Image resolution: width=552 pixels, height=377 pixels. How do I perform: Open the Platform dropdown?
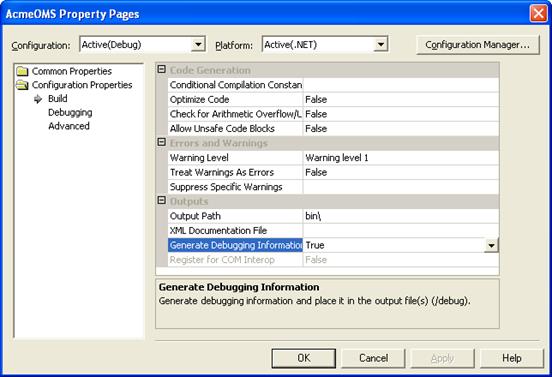(381, 45)
